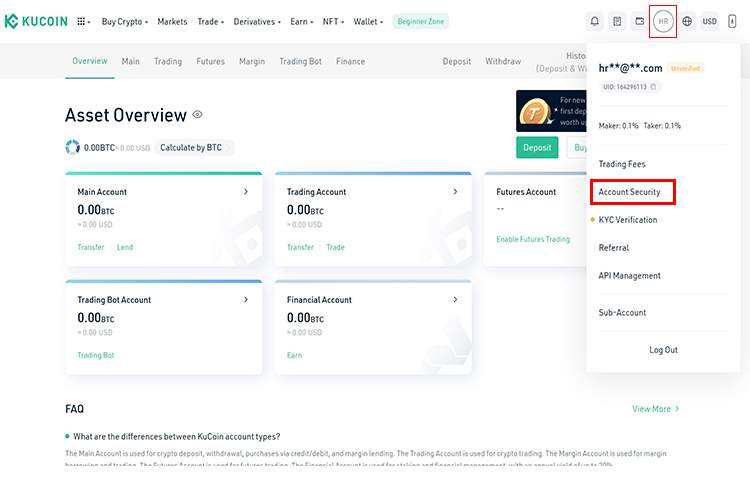
Task: Expand Wallet dropdown menu
Action: pos(368,22)
